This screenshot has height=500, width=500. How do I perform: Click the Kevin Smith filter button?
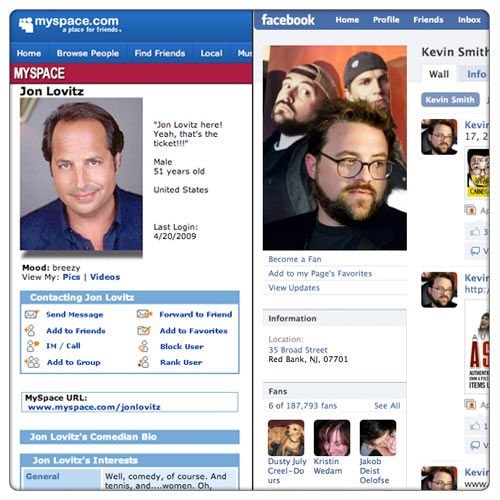(450, 100)
